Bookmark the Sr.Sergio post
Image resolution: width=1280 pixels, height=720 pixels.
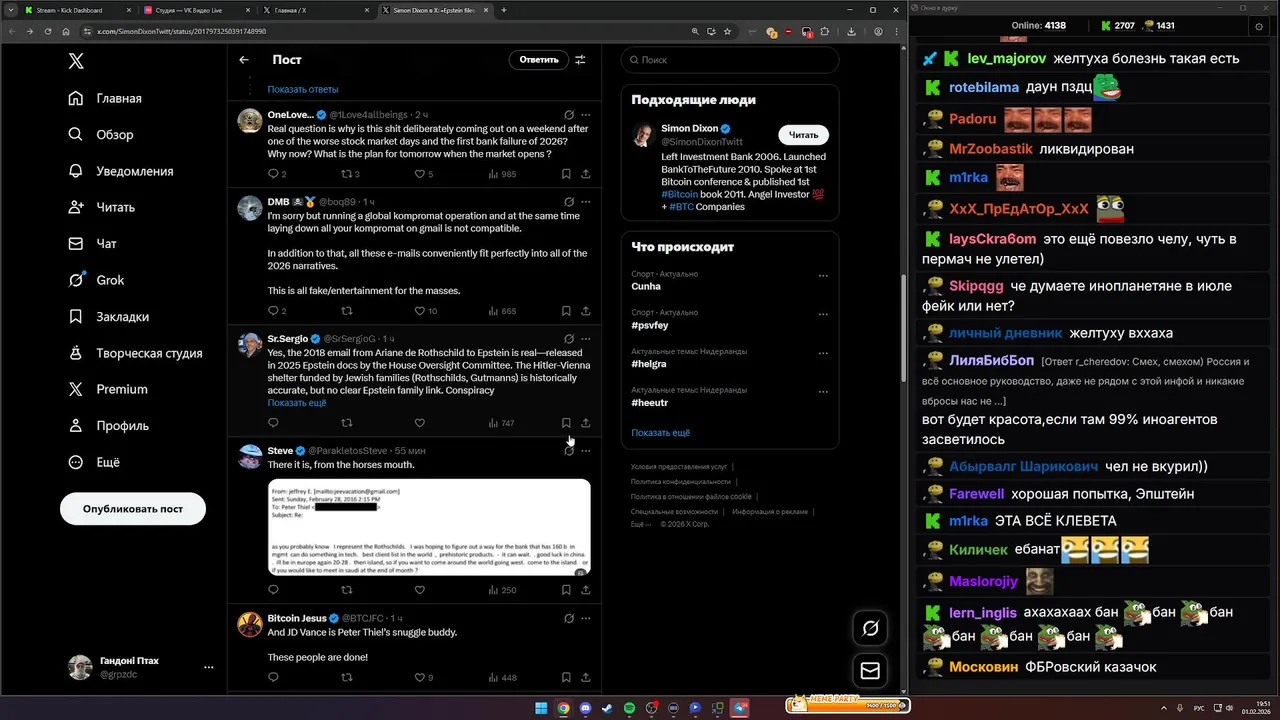tap(566, 423)
